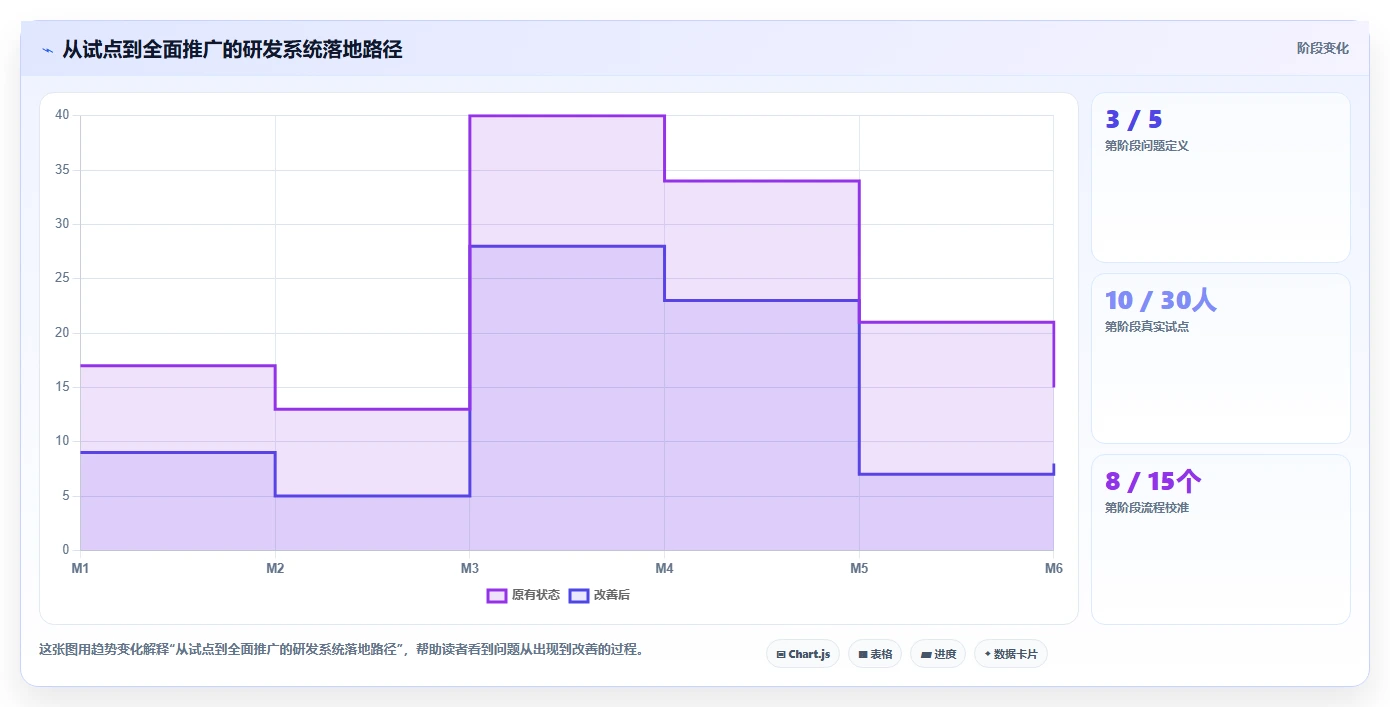Open the 3 / 5 第阶段问题定义 card
The width and height of the screenshot is (1390, 707).
[1220, 178]
